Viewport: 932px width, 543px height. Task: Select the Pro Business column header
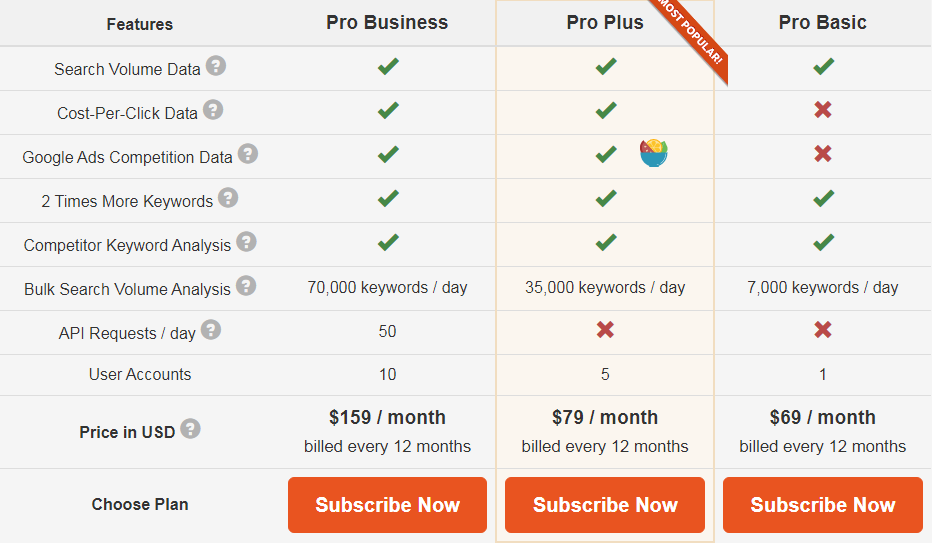click(x=387, y=23)
